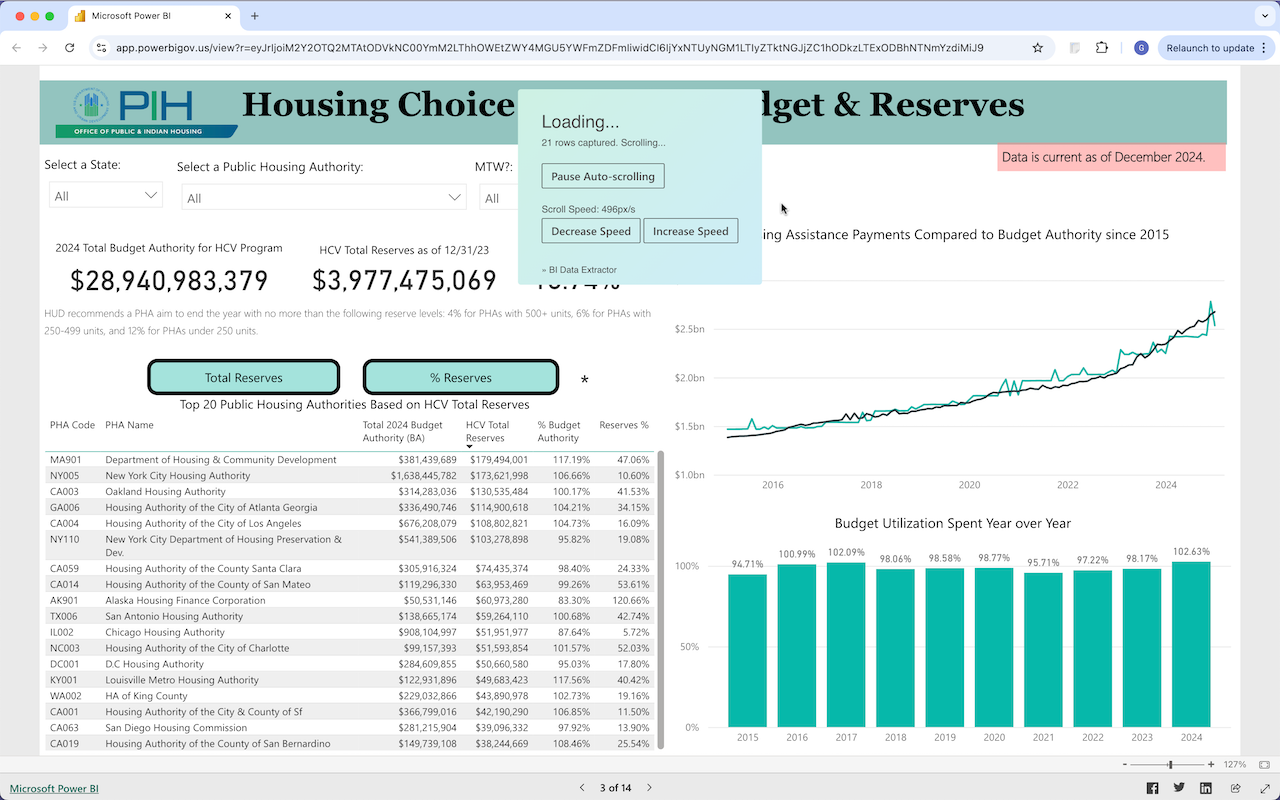This screenshot has height=800, width=1280.
Task: Adjust the report zoom slider
Action: [1168, 764]
